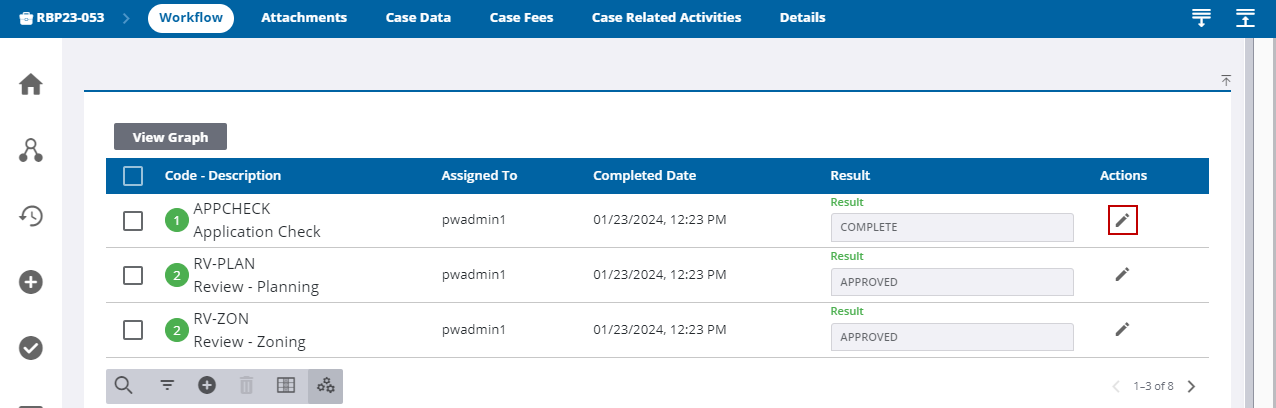Click the plus circle icon in sidebar
The image size is (1276, 408).
(31, 282)
